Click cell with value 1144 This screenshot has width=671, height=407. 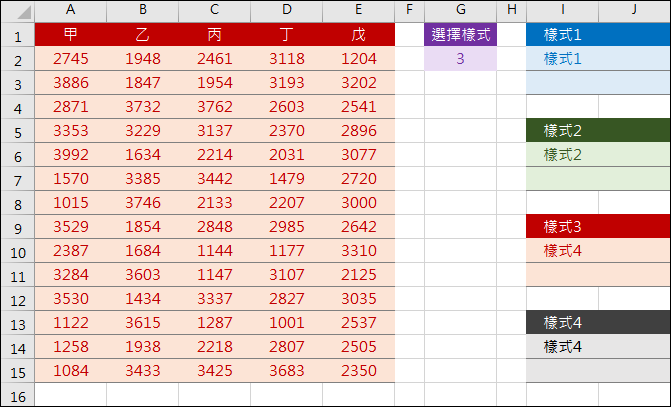(214, 250)
